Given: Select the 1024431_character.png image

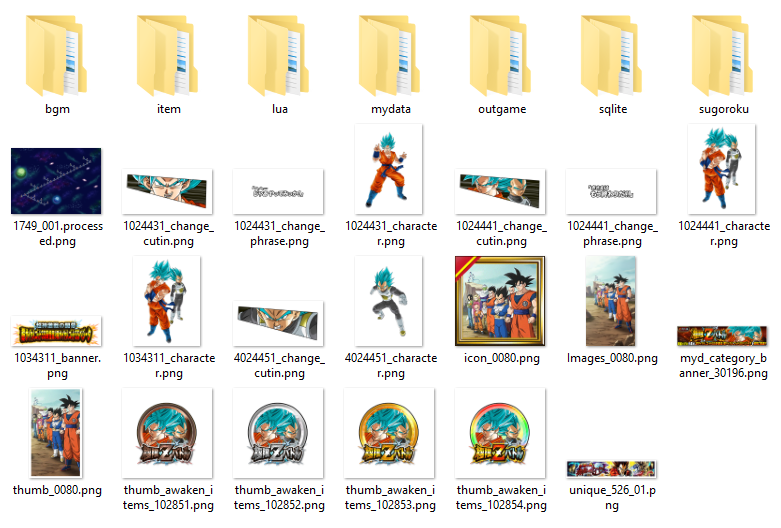Looking at the screenshot, I should (389, 169).
